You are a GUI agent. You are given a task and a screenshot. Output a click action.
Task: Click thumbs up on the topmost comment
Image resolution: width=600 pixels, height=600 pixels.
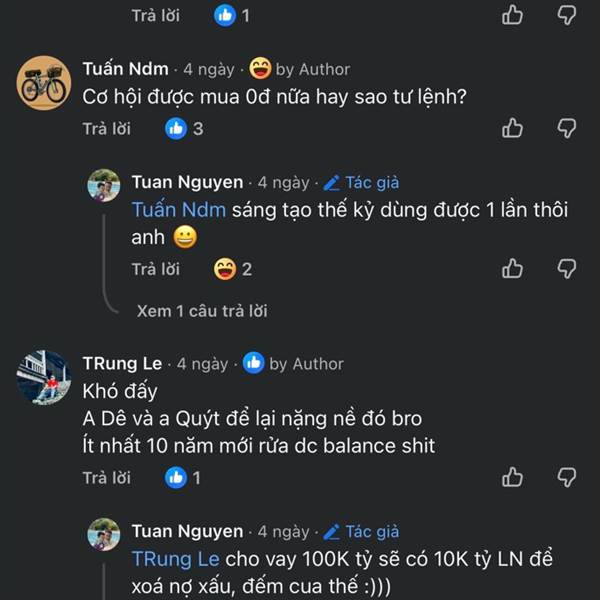(513, 15)
